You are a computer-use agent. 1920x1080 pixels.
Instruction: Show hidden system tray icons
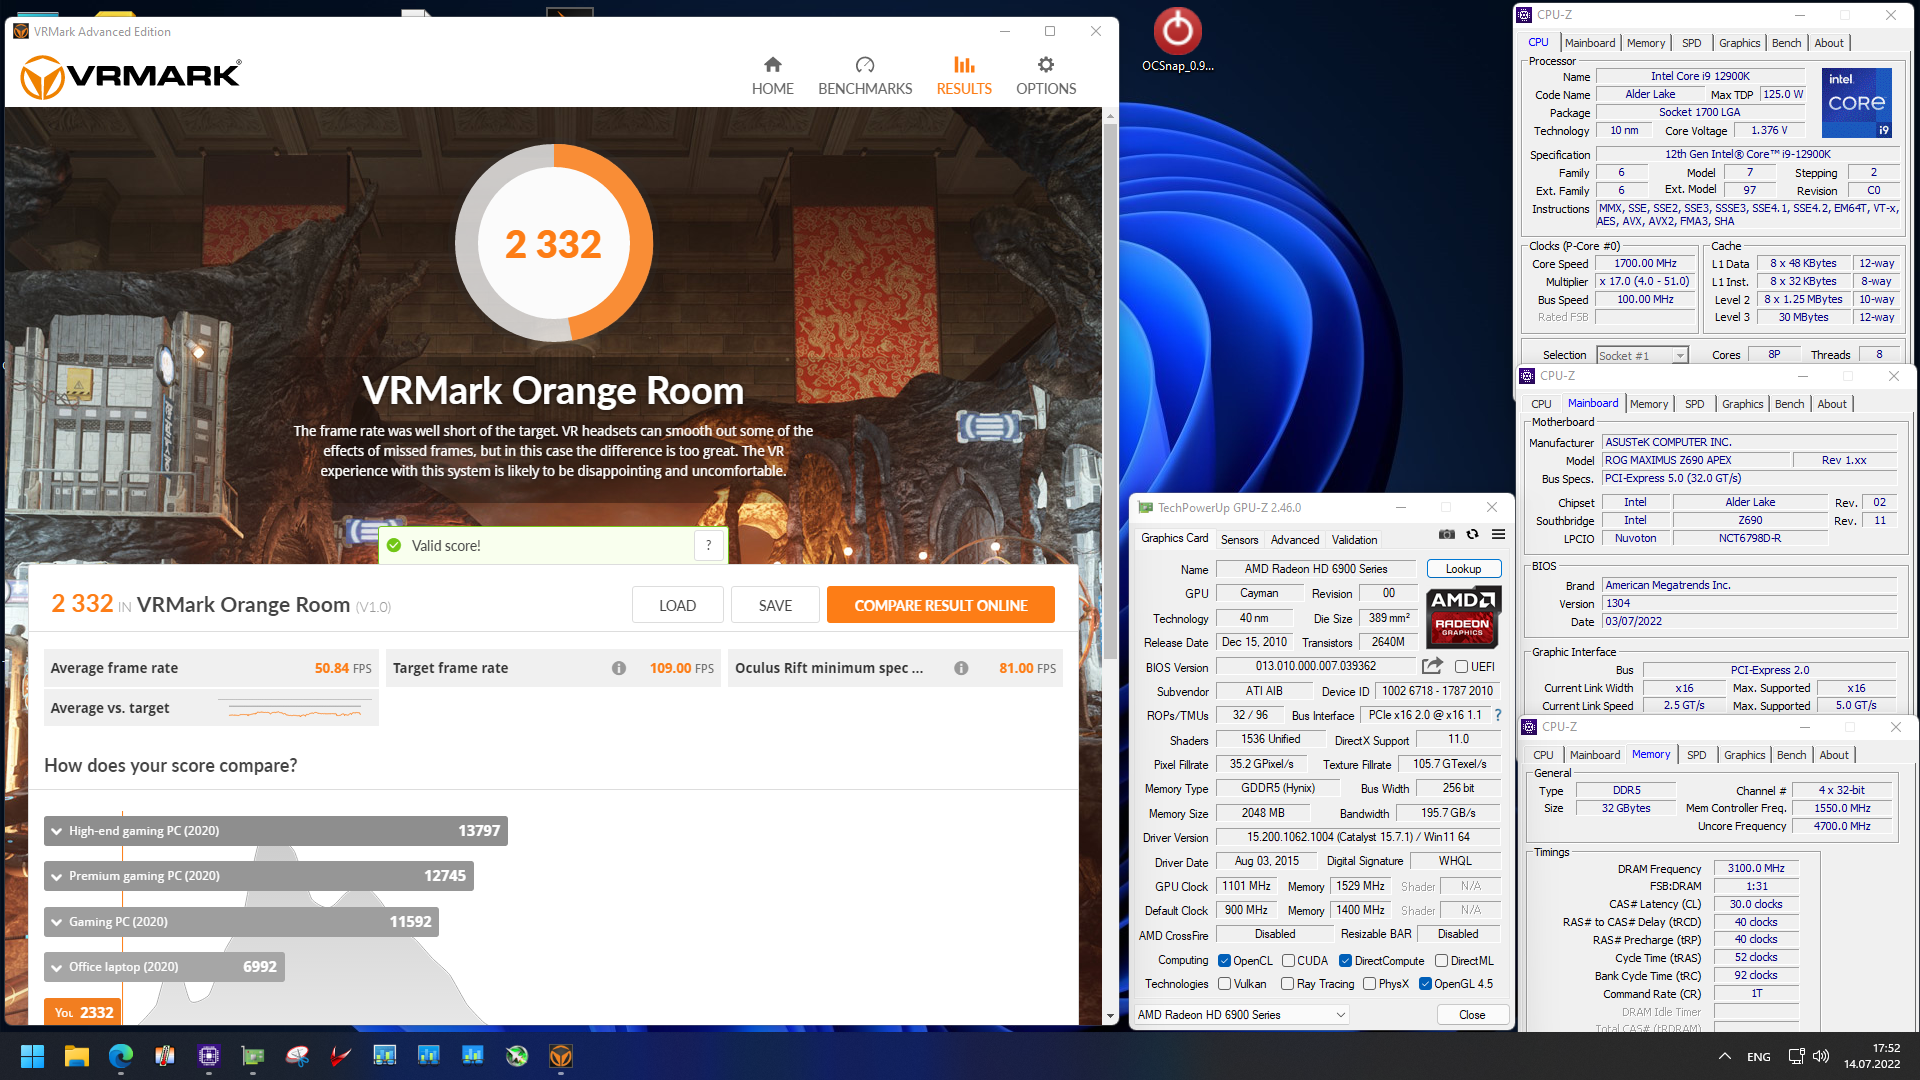(x=1725, y=1057)
